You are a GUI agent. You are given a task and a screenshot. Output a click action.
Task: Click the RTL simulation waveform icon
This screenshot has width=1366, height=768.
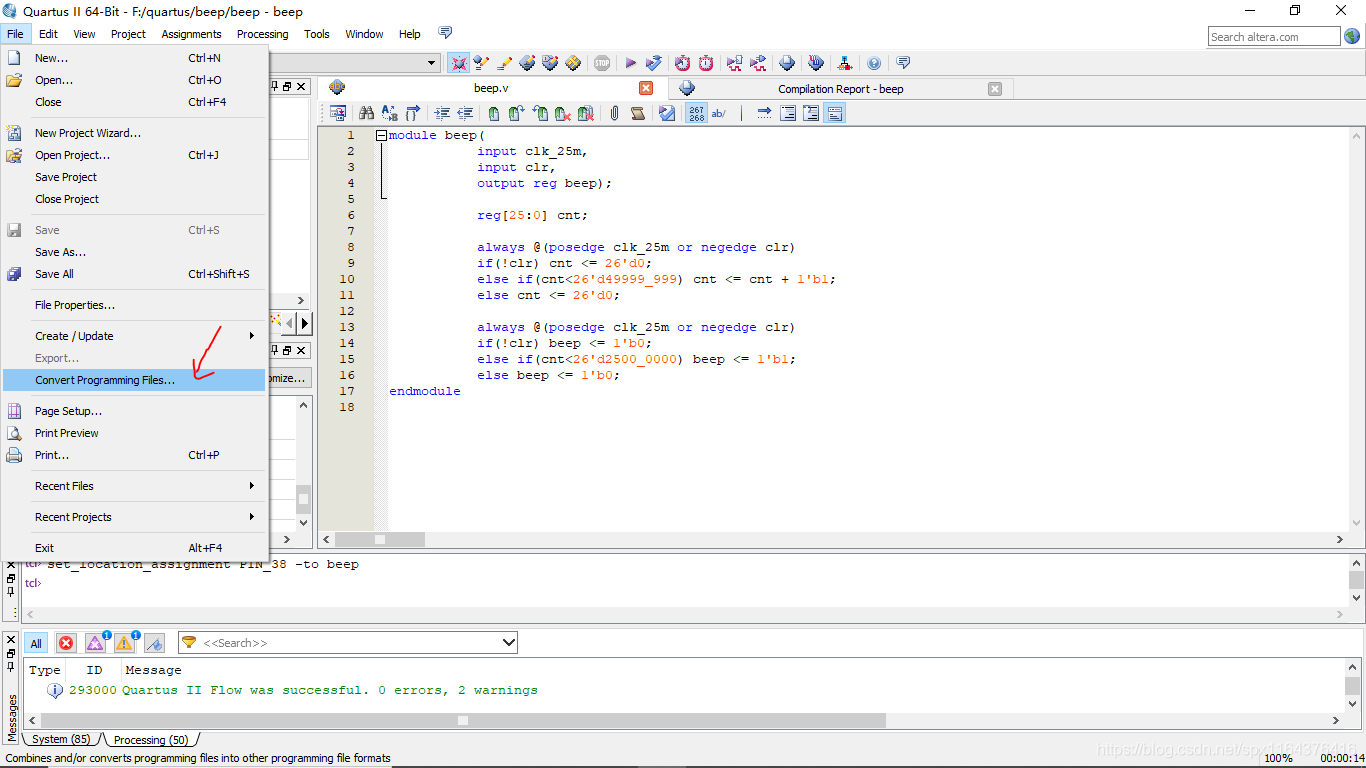(x=735, y=63)
